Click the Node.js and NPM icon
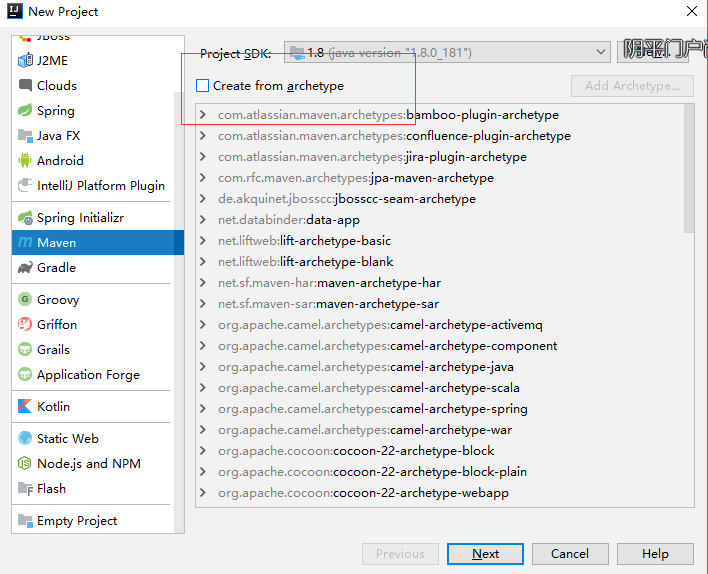The height and width of the screenshot is (574, 708). 25,463
